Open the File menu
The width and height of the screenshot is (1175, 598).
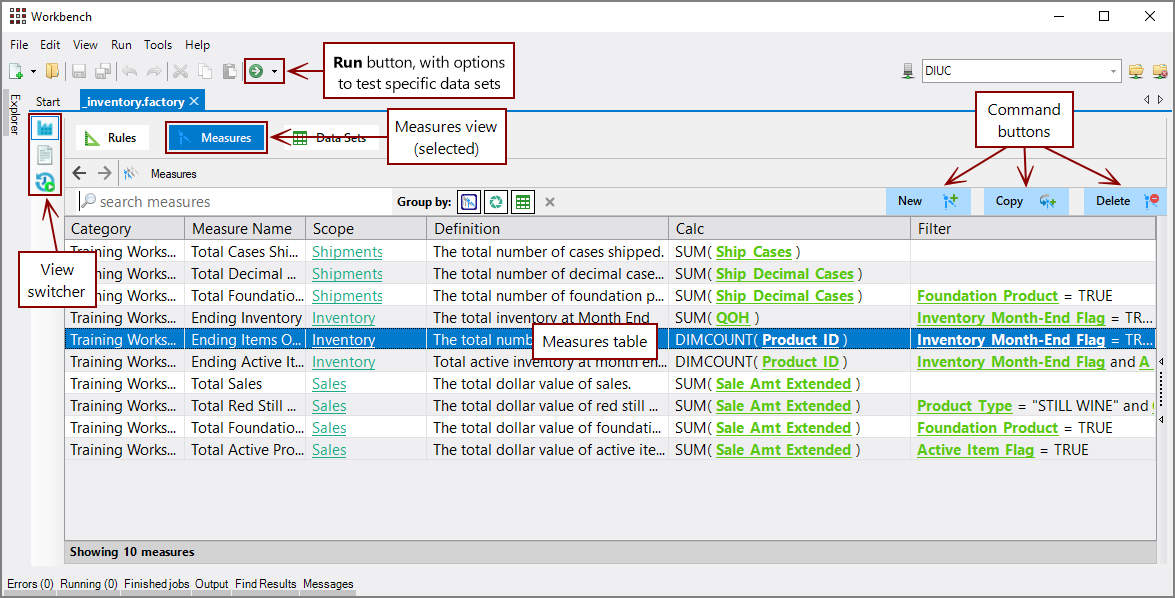(19, 45)
